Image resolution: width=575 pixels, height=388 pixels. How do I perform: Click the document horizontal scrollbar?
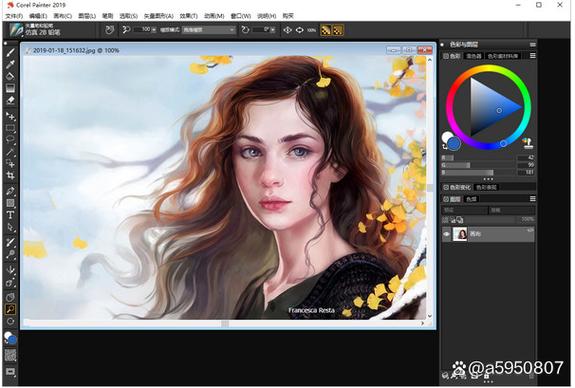[225, 324]
